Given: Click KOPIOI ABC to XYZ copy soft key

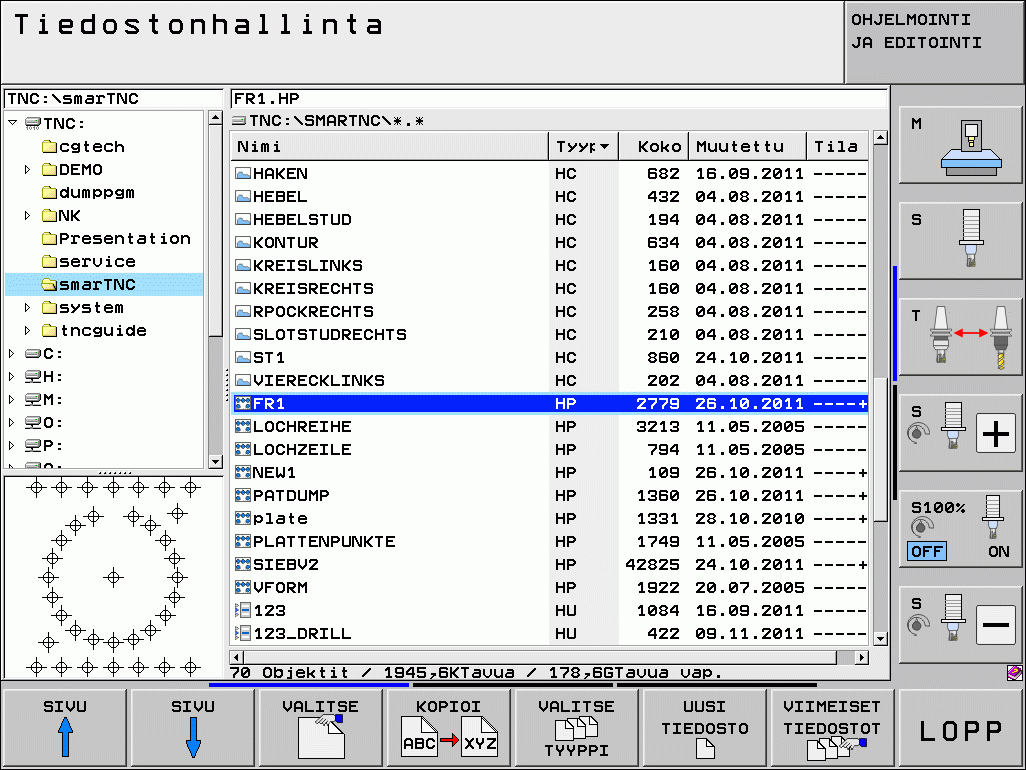Looking at the screenshot, I should tap(449, 727).
